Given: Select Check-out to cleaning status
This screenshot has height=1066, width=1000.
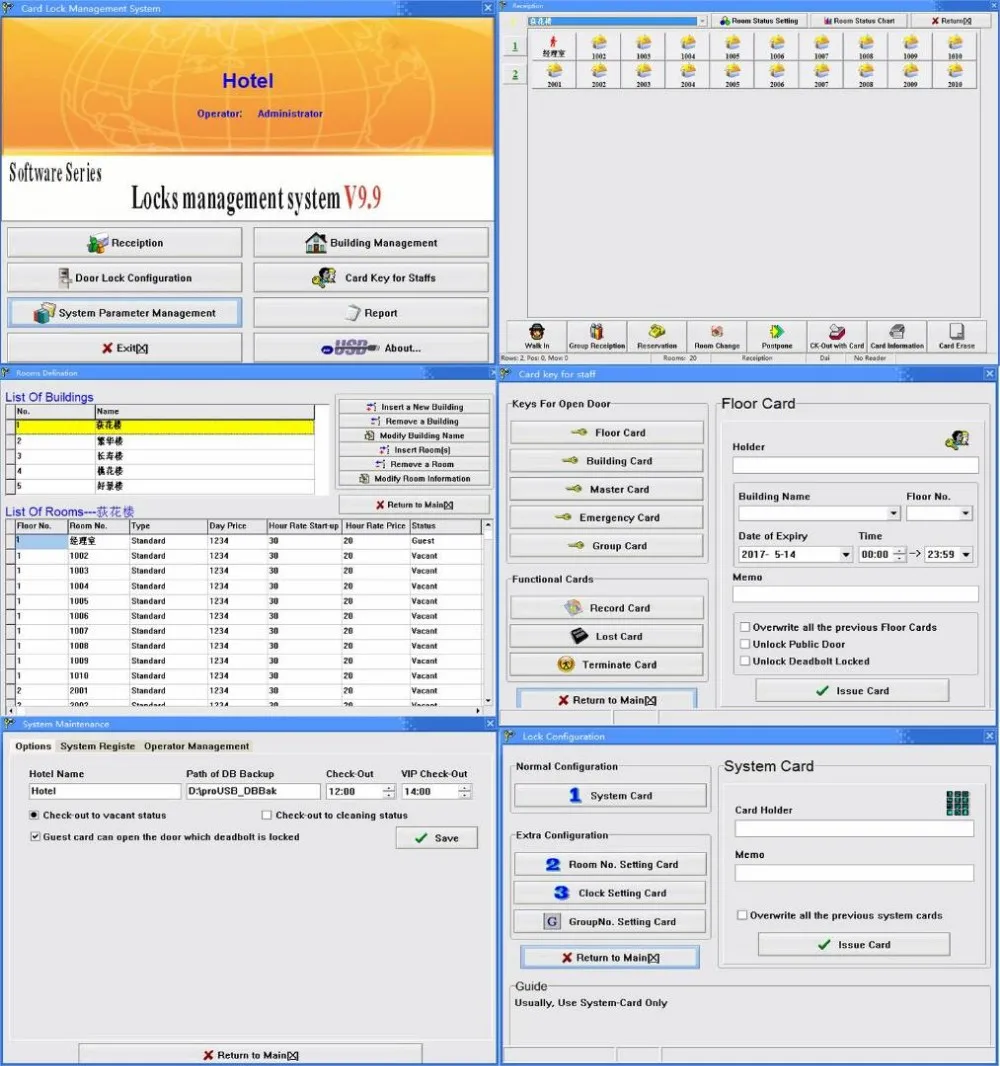Looking at the screenshot, I should [x=266, y=816].
